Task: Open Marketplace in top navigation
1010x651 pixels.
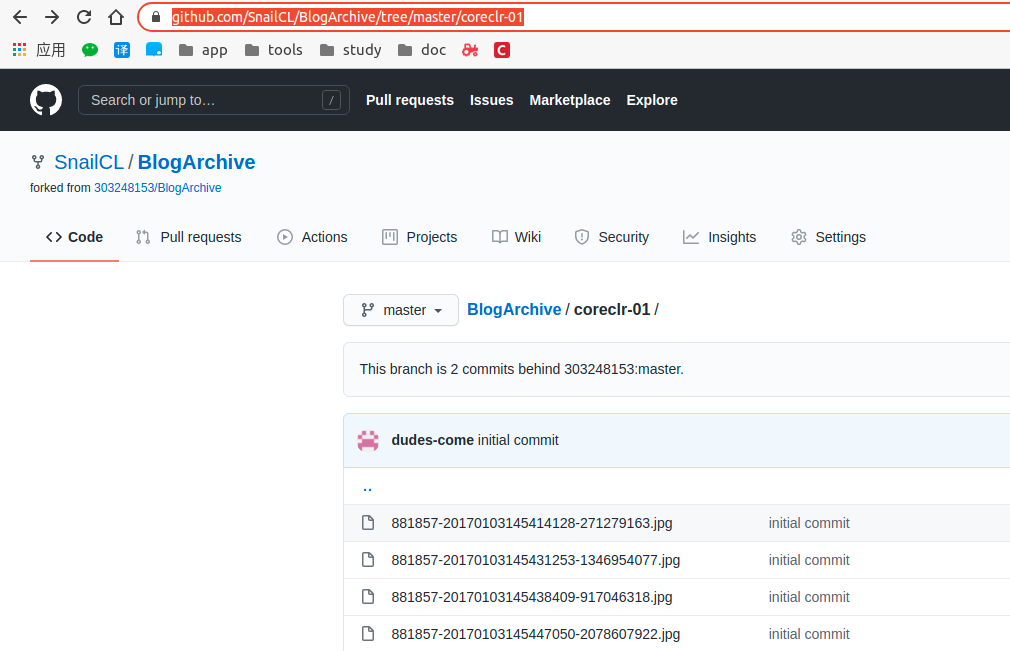Action: pos(570,100)
